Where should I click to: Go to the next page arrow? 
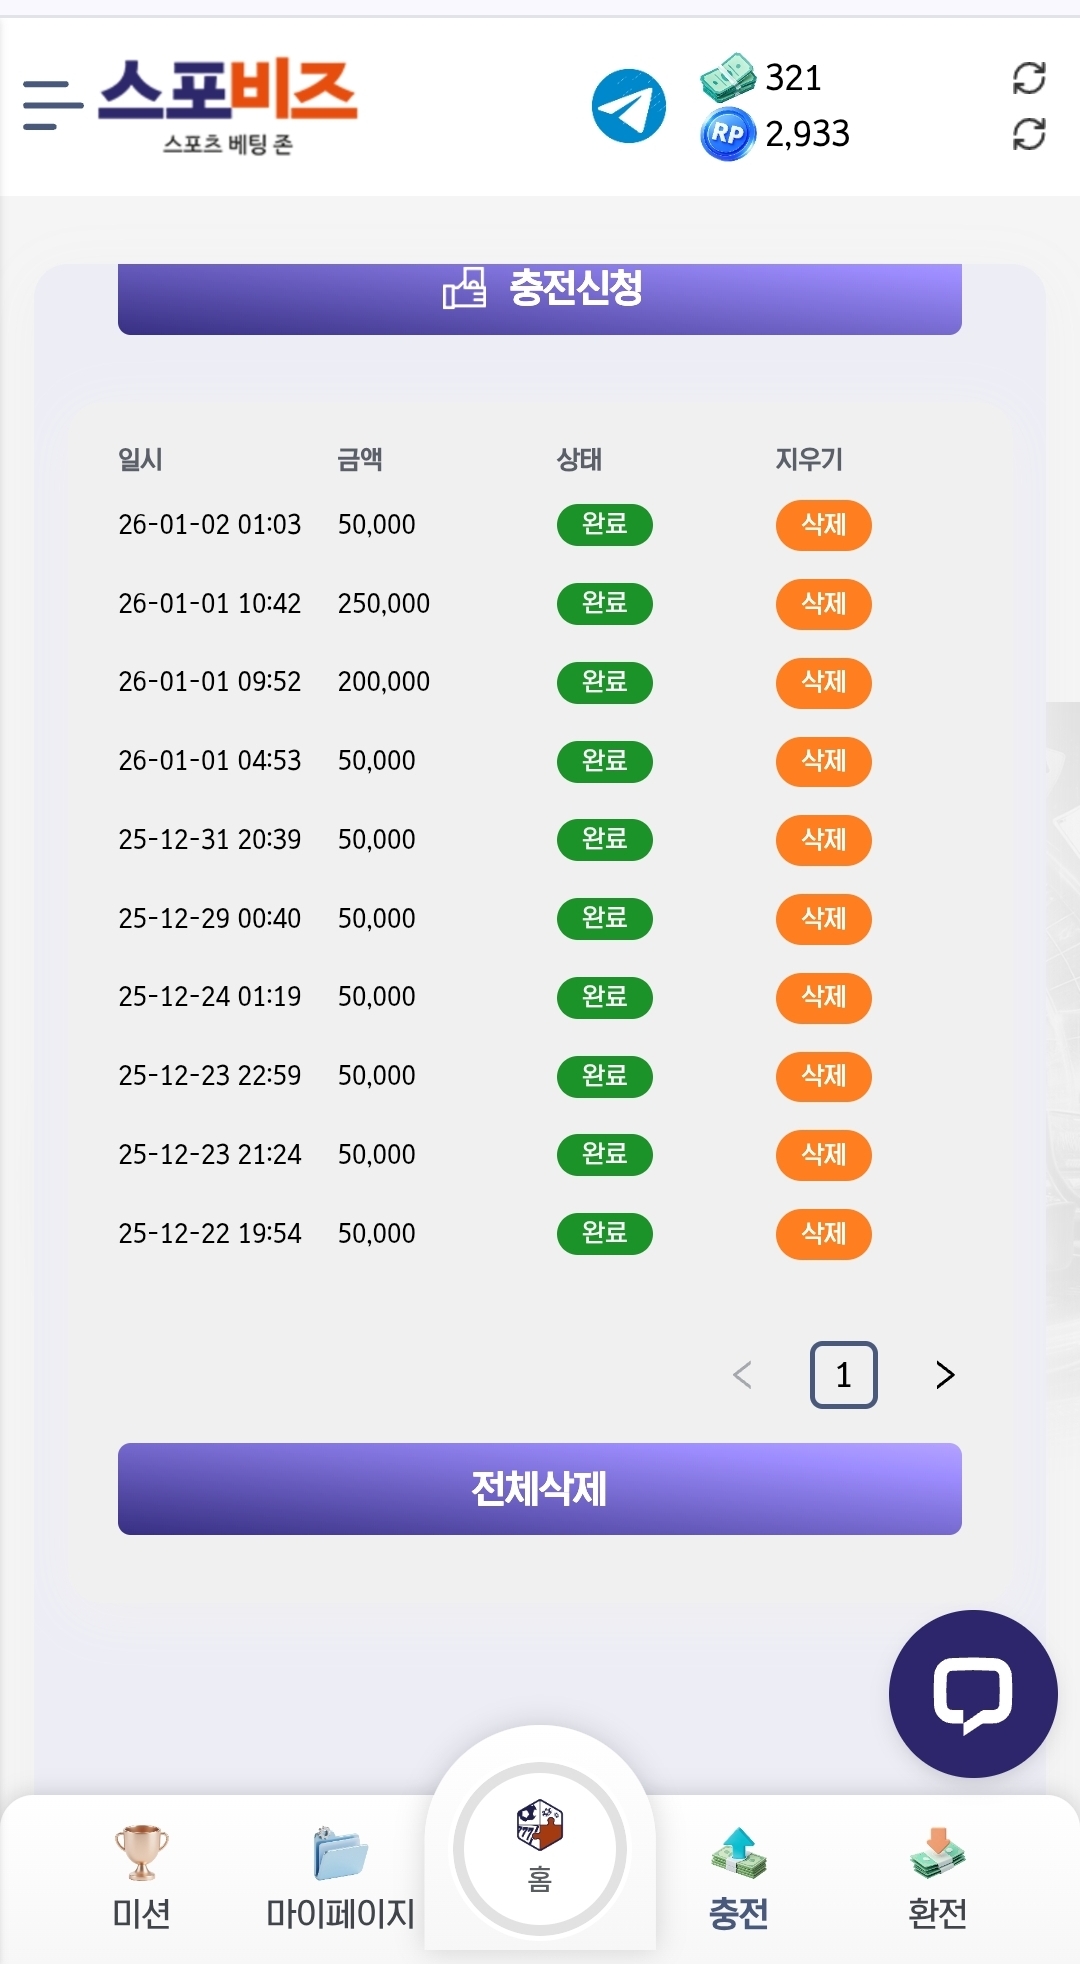[945, 1375]
